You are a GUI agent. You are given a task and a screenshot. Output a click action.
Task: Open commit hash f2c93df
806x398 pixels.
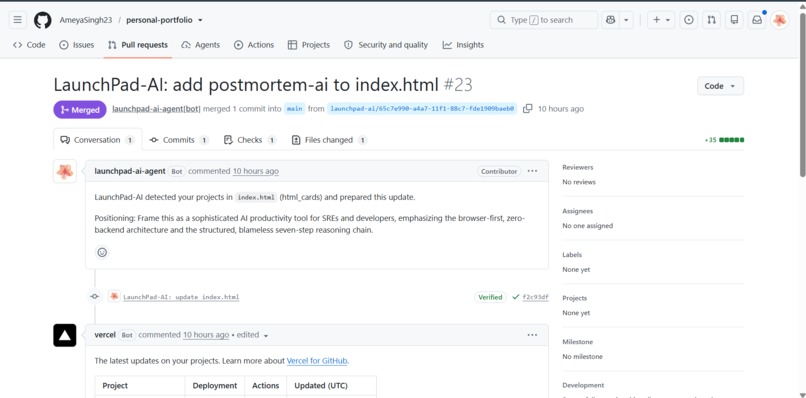coord(535,297)
